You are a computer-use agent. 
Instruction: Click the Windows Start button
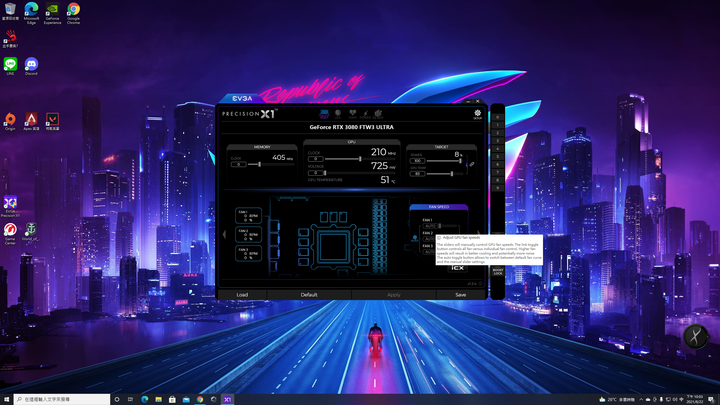pyautogui.click(x=6, y=399)
